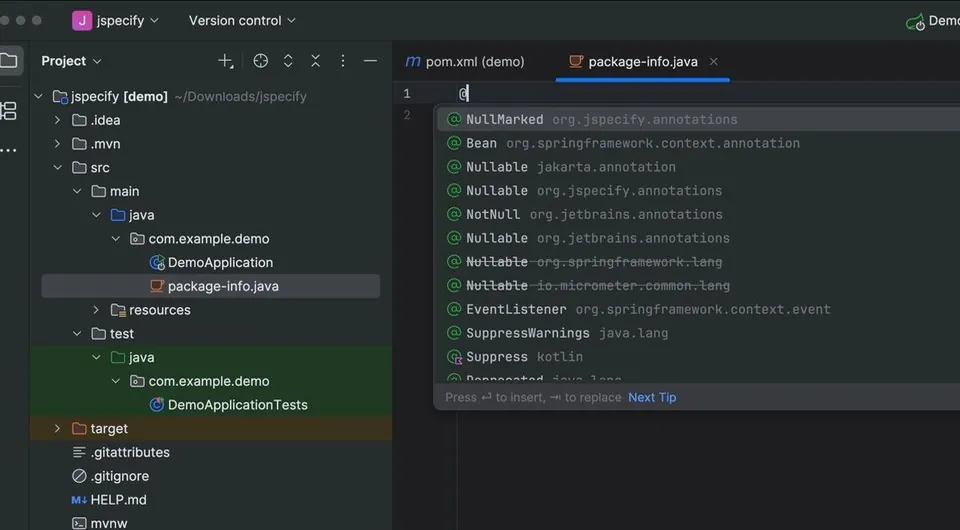Click line number 1 in gutter

point(407,94)
